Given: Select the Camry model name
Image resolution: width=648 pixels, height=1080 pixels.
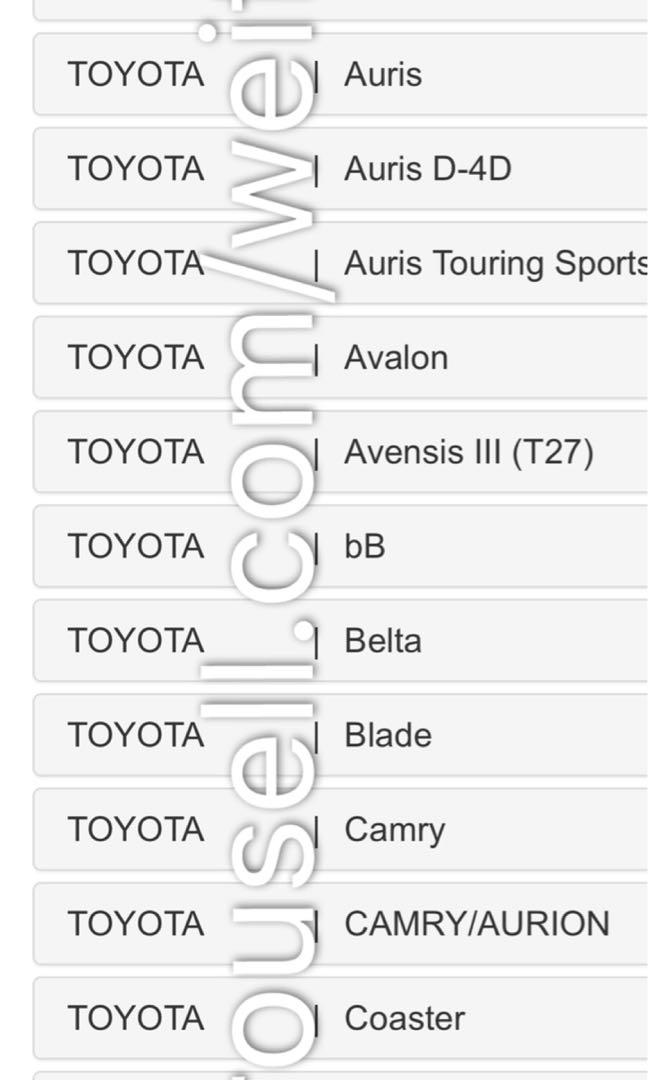Looking at the screenshot, I should click(x=394, y=830).
